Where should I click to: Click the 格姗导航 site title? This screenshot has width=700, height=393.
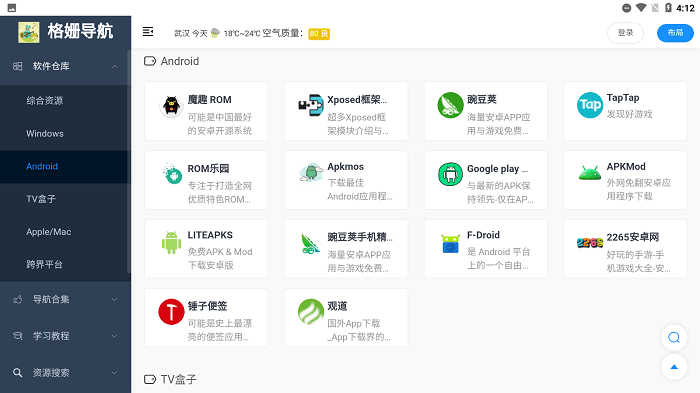[80, 32]
